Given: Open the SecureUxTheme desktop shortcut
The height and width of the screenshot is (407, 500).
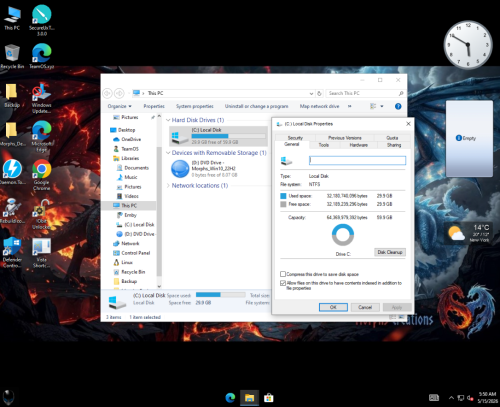Looking at the screenshot, I should click(x=42, y=20).
